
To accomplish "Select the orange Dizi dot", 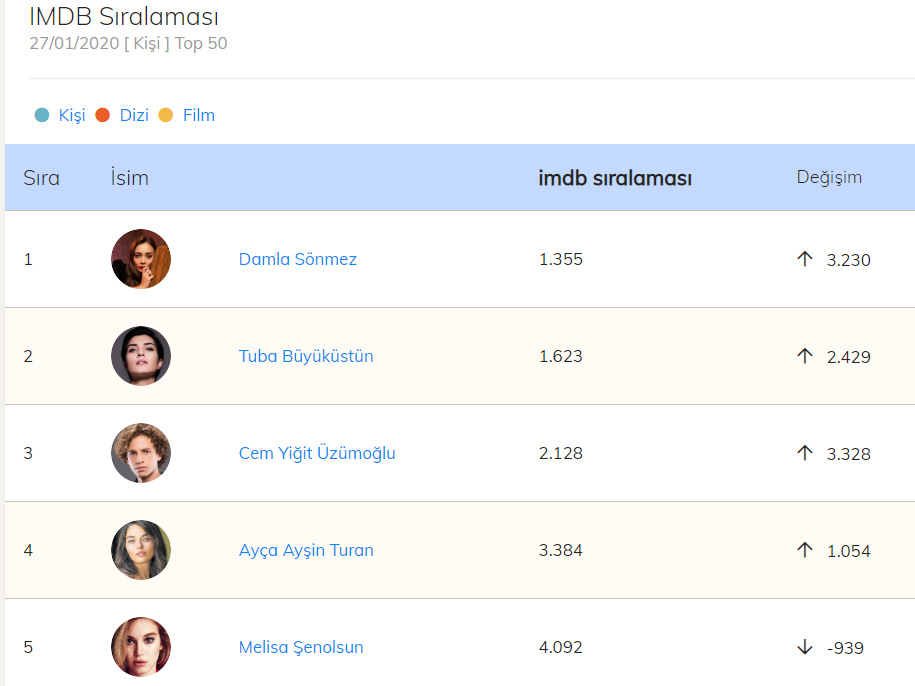I will 102,115.
